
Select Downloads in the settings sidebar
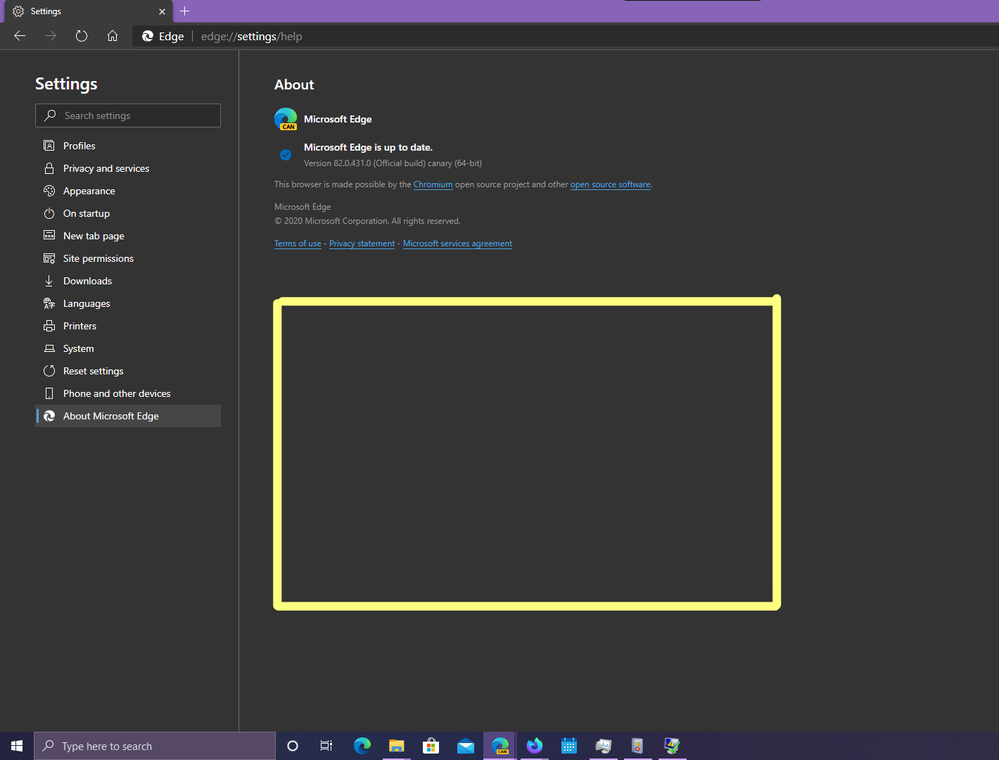[x=128, y=281]
